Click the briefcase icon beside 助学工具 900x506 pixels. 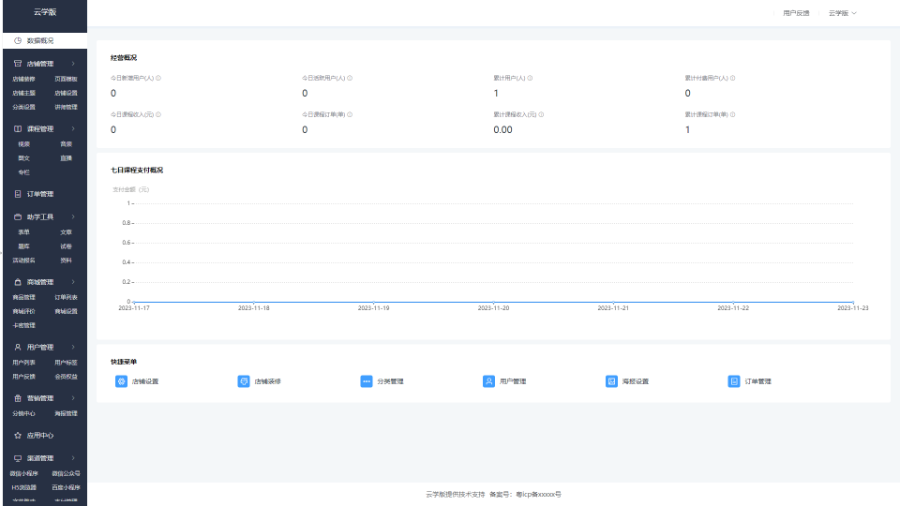18,217
